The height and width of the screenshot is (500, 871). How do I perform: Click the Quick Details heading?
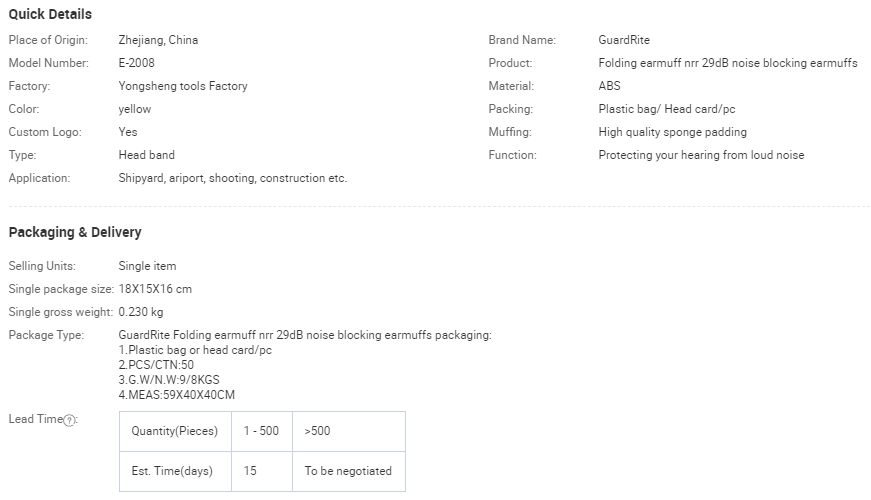[x=50, y=14]
